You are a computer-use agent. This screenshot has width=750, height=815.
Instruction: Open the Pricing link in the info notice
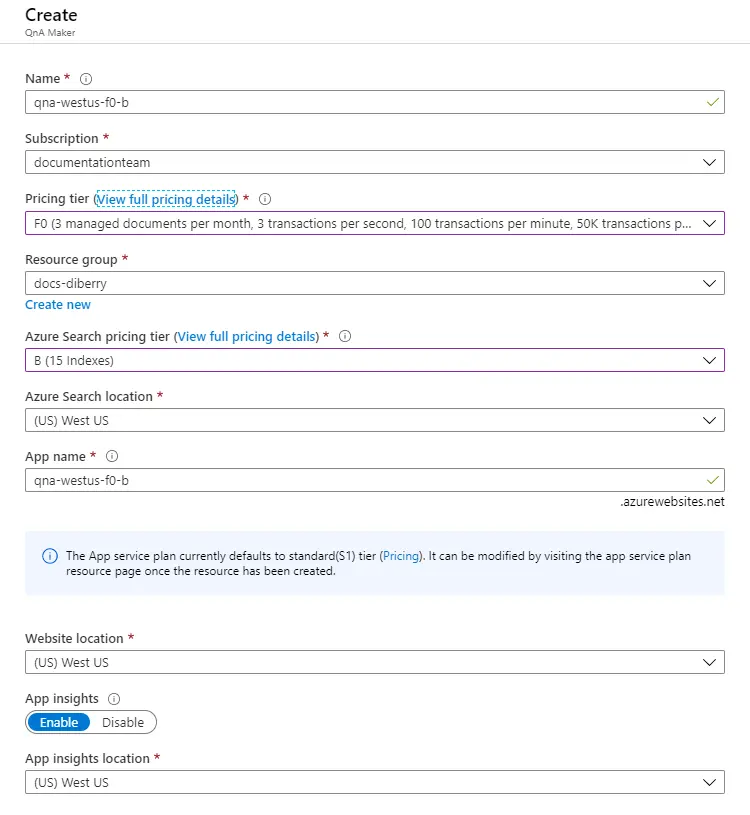(401, 556)
